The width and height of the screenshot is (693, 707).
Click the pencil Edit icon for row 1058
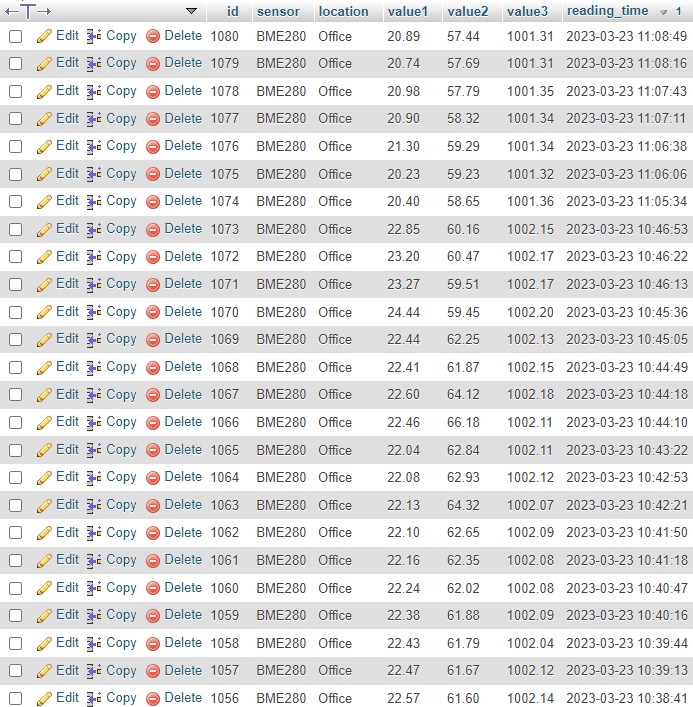click(44, 643)
